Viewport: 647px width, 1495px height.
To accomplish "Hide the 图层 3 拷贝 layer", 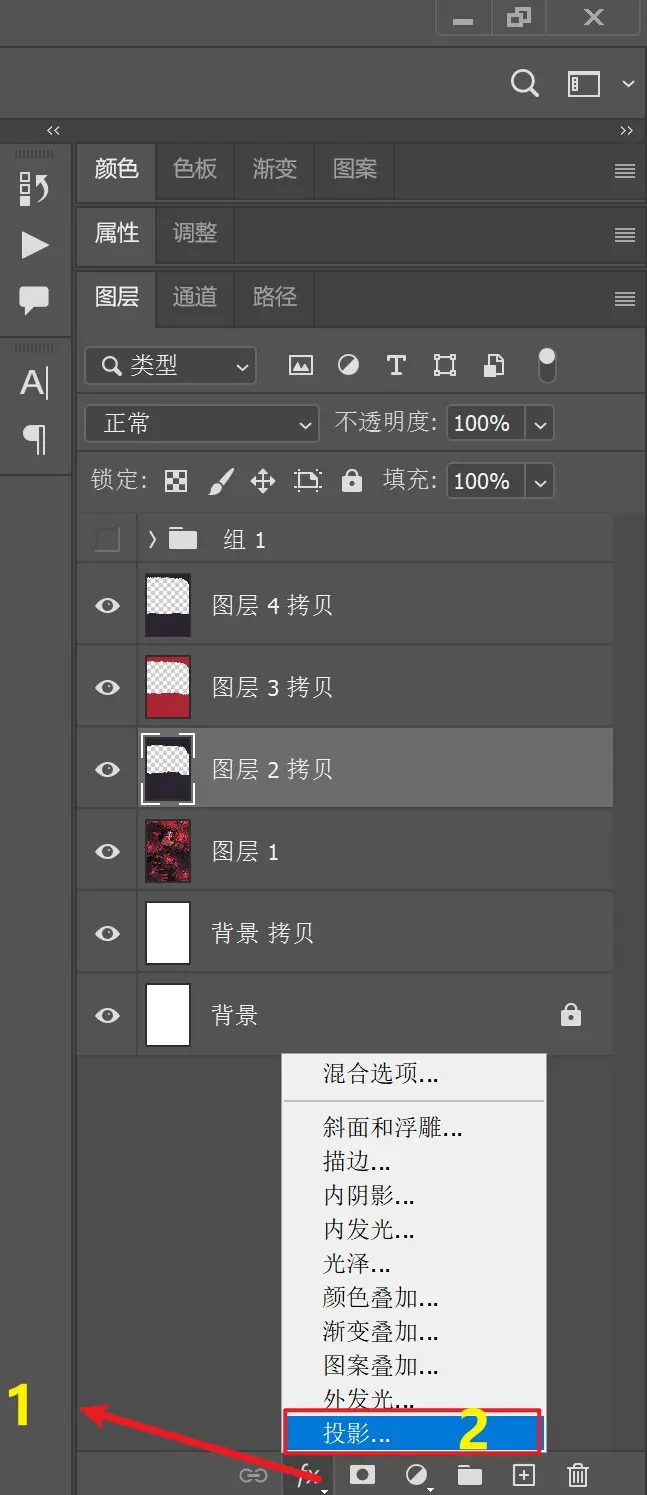I will [107, 687].
